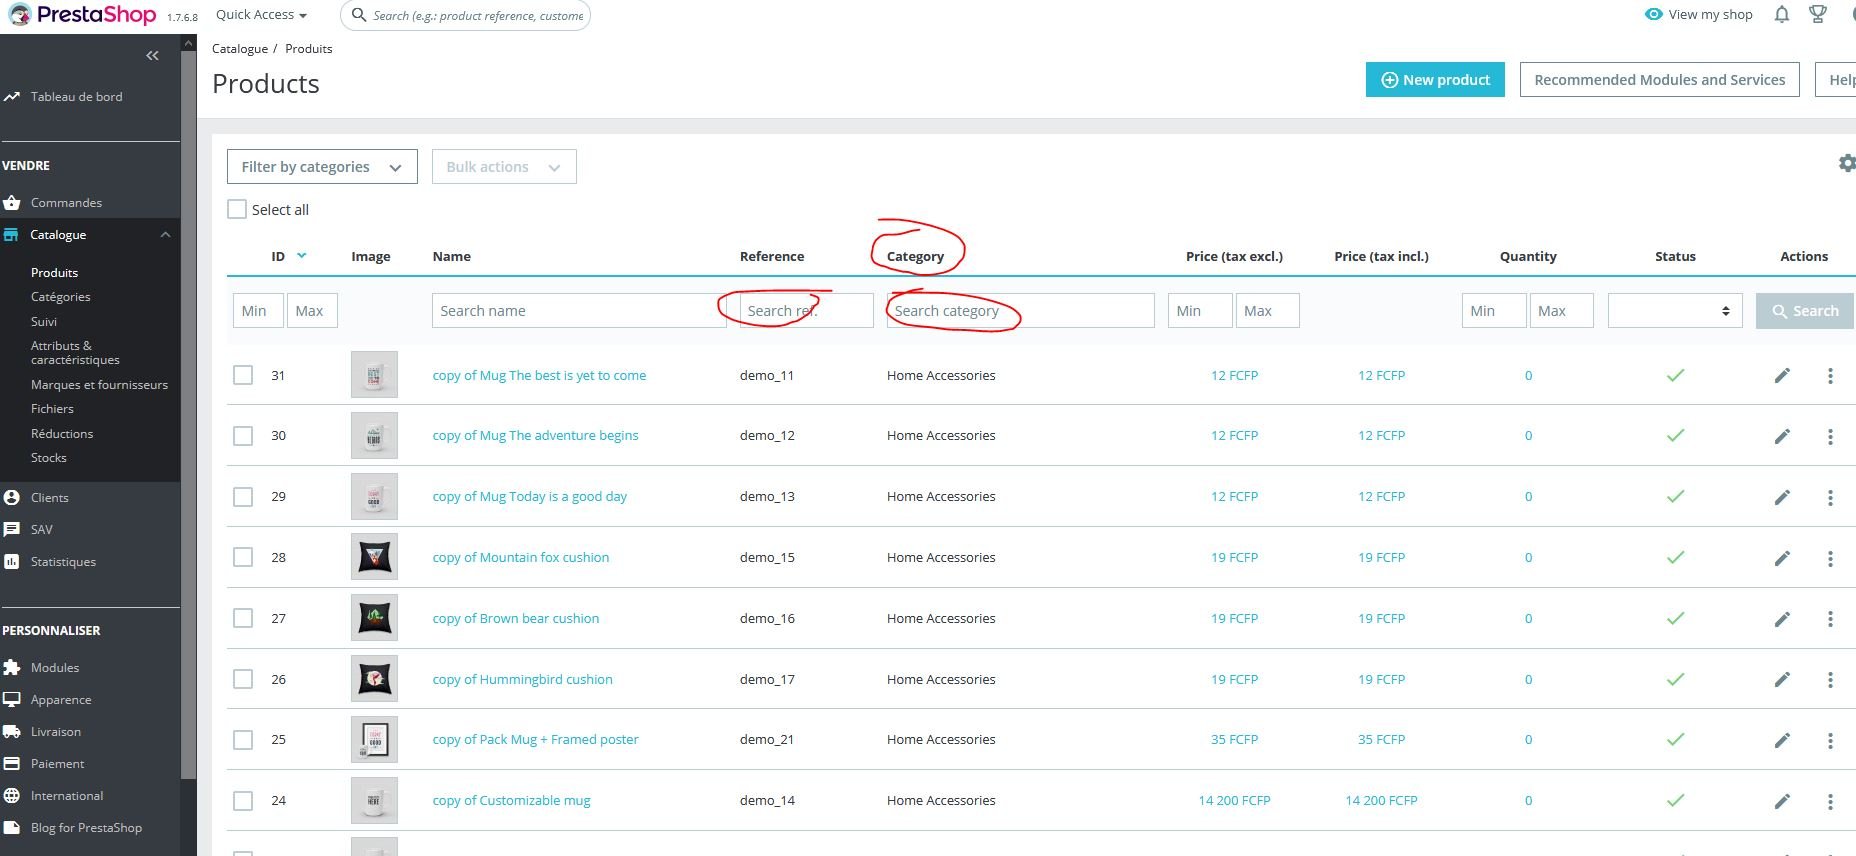
Task: Open more actions menu for product 28
Action: point(1830,558)
